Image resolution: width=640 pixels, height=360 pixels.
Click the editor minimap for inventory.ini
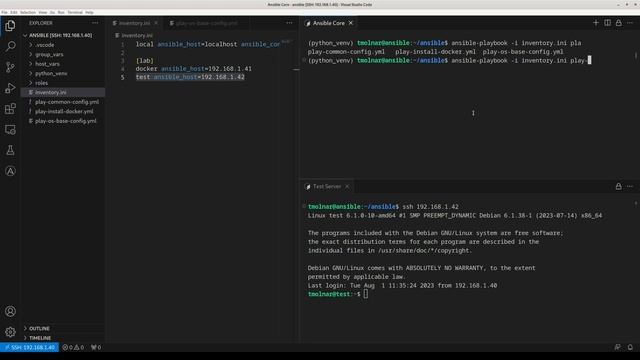287,42
